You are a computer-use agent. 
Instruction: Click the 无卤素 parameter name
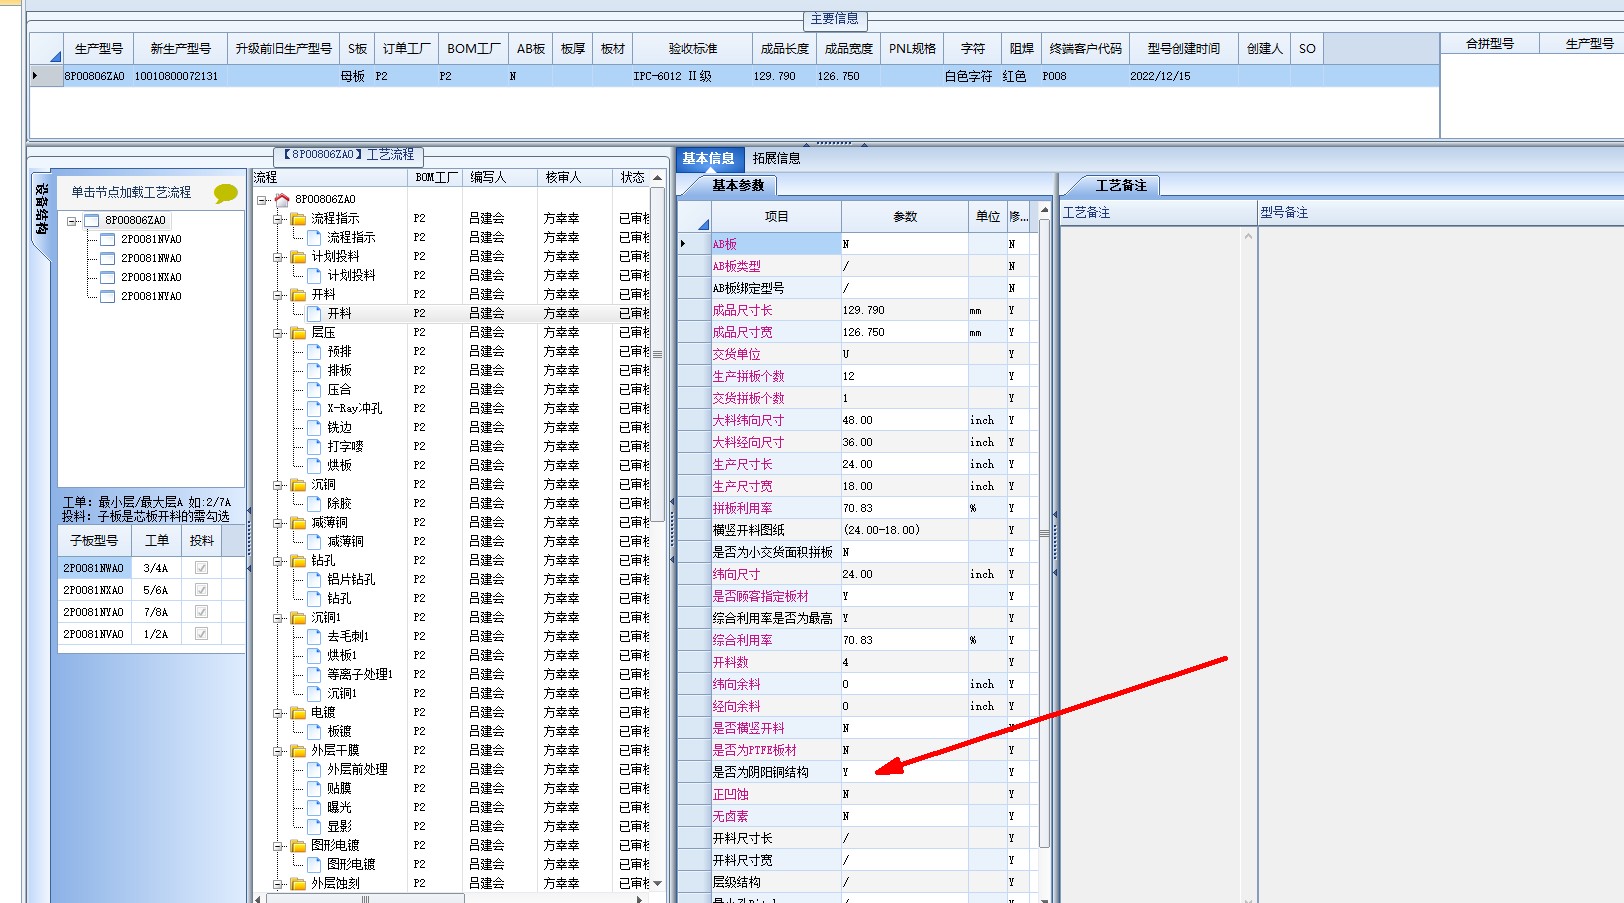[x=730, y=816]
